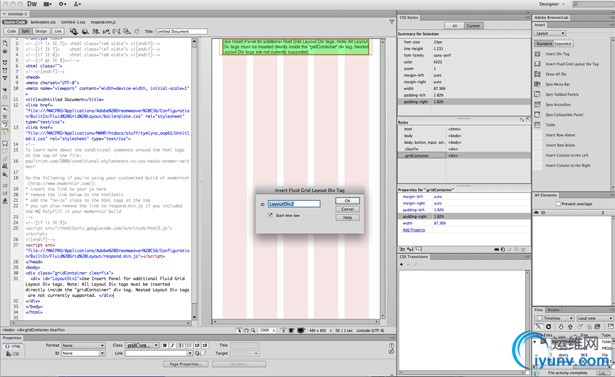This screenshot has height=377, width=615.
Task: Toggle the Start new row checkbox
Action: pos(270,215)
